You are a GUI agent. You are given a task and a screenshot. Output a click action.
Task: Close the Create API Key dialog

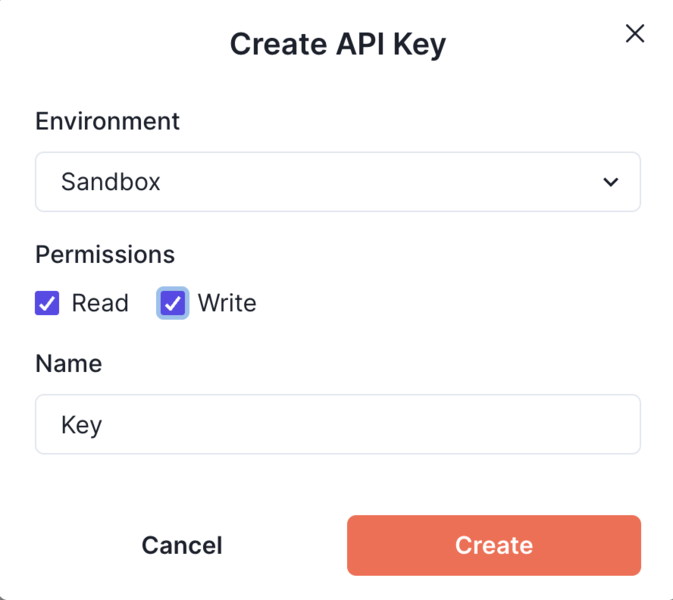click(634, 34)
